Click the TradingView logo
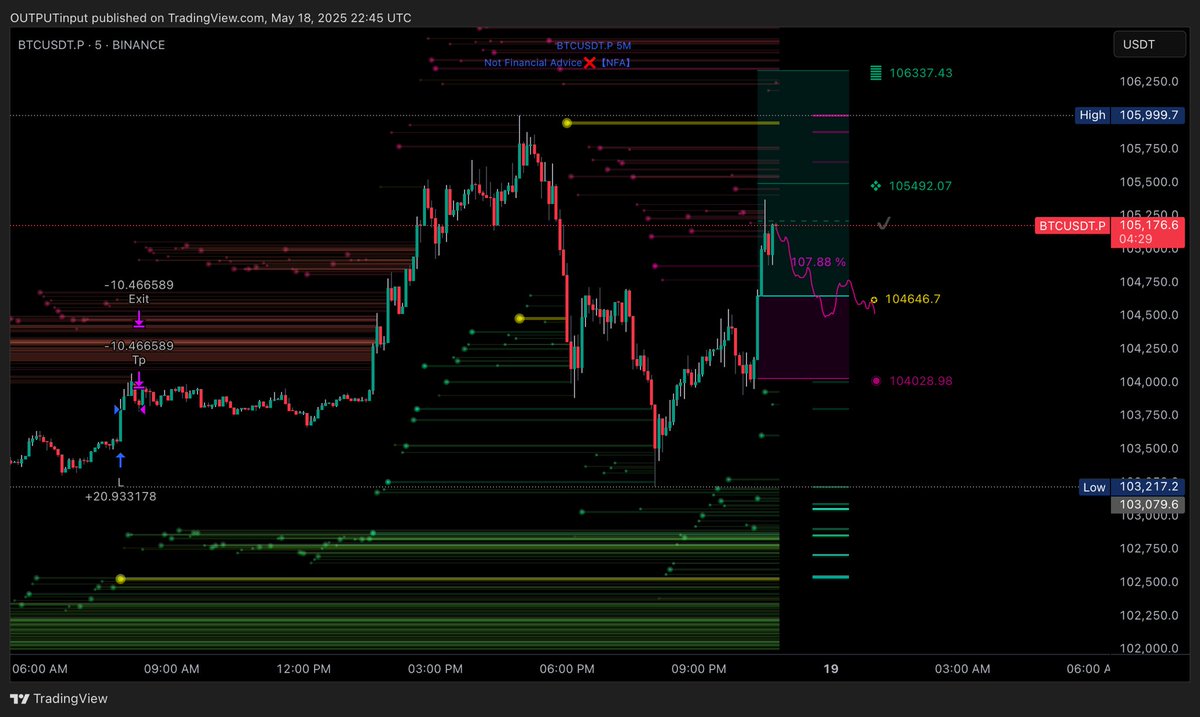Viewport: 1200px width, 717px height. [59, 699]
